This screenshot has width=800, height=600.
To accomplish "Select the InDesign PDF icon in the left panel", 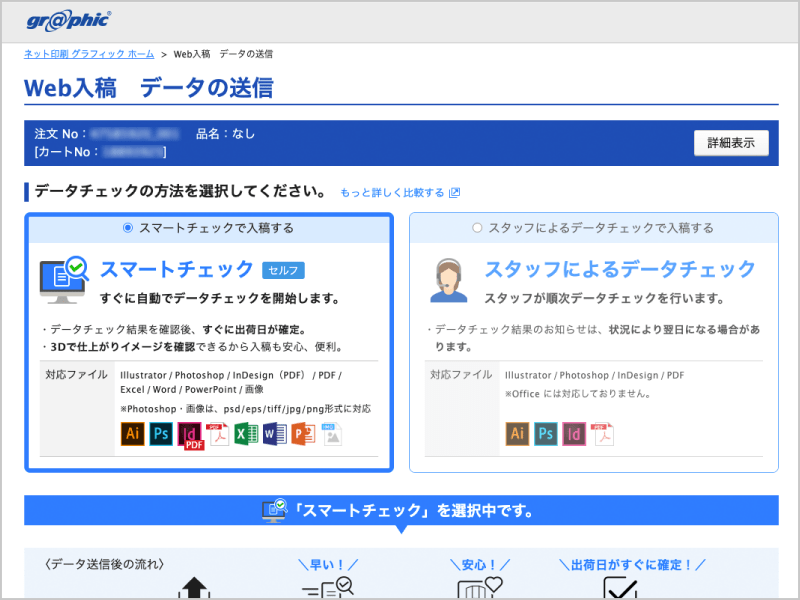I will (x=188, y=434).
